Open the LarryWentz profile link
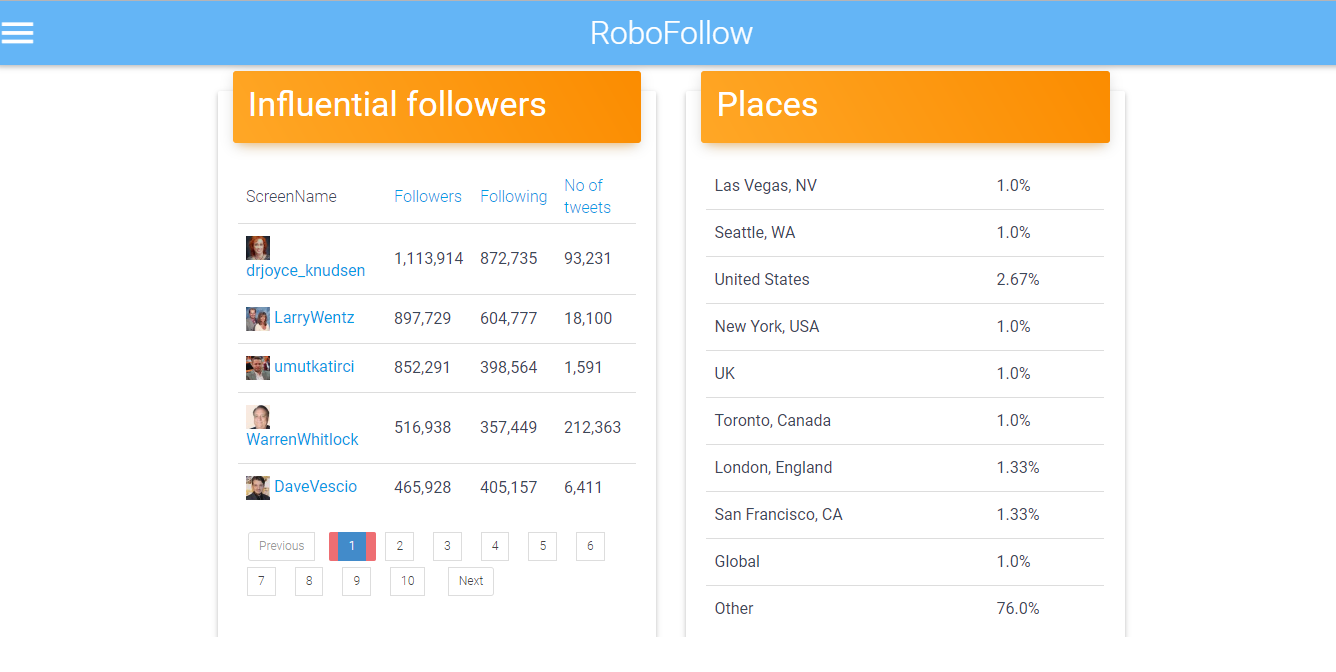Viewport: 1336px width, 672px height. (314, 318)
